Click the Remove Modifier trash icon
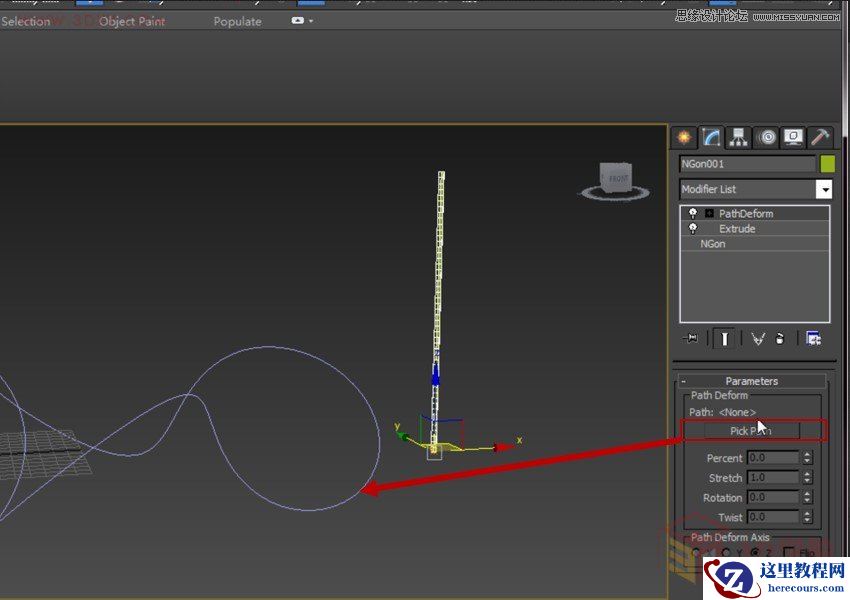Screen dimensions: 850x600 [x=780, y=339]
